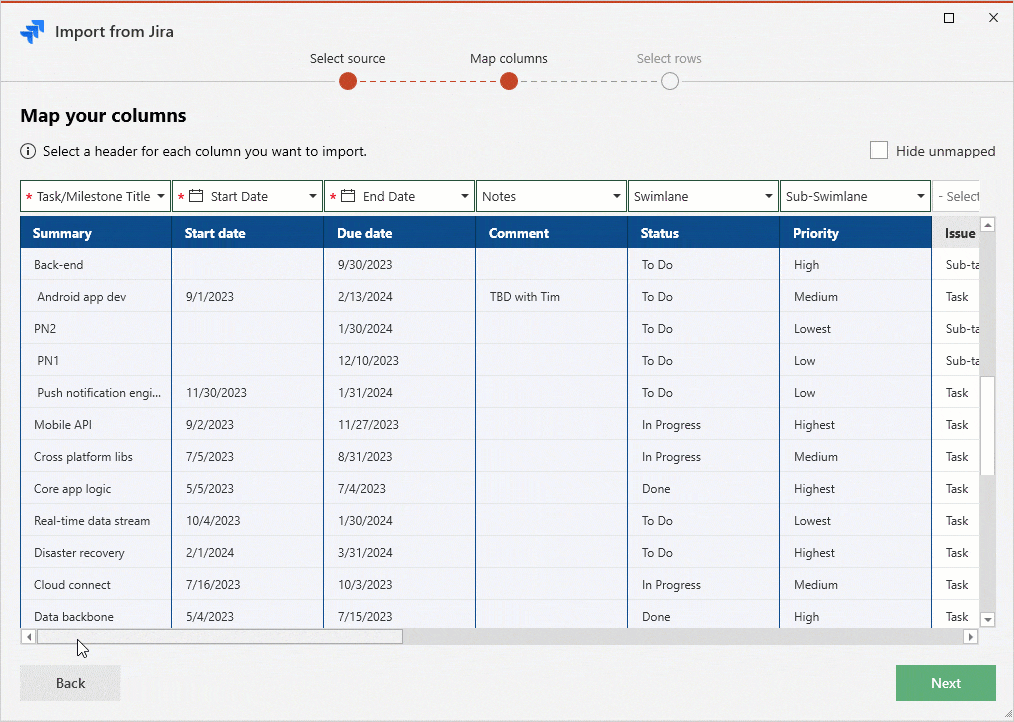Click the Back button

click(69, 683)
